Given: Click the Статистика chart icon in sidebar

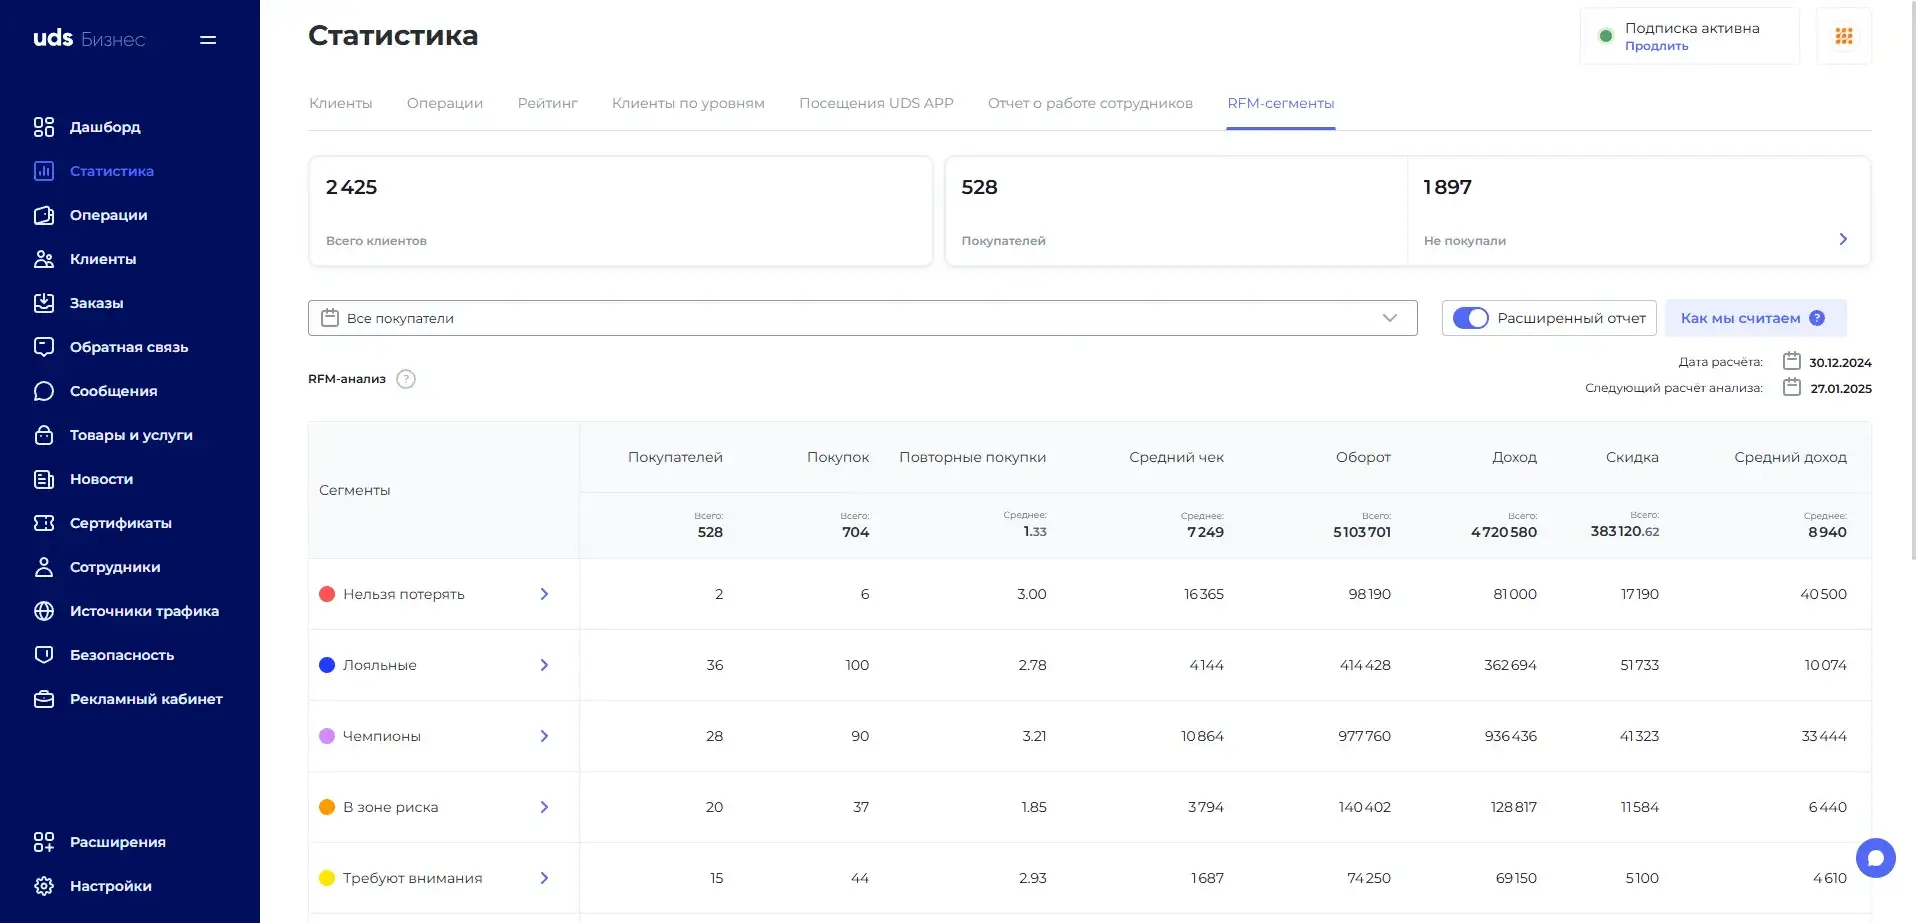Looking at the screenshot, I should 44,171.
